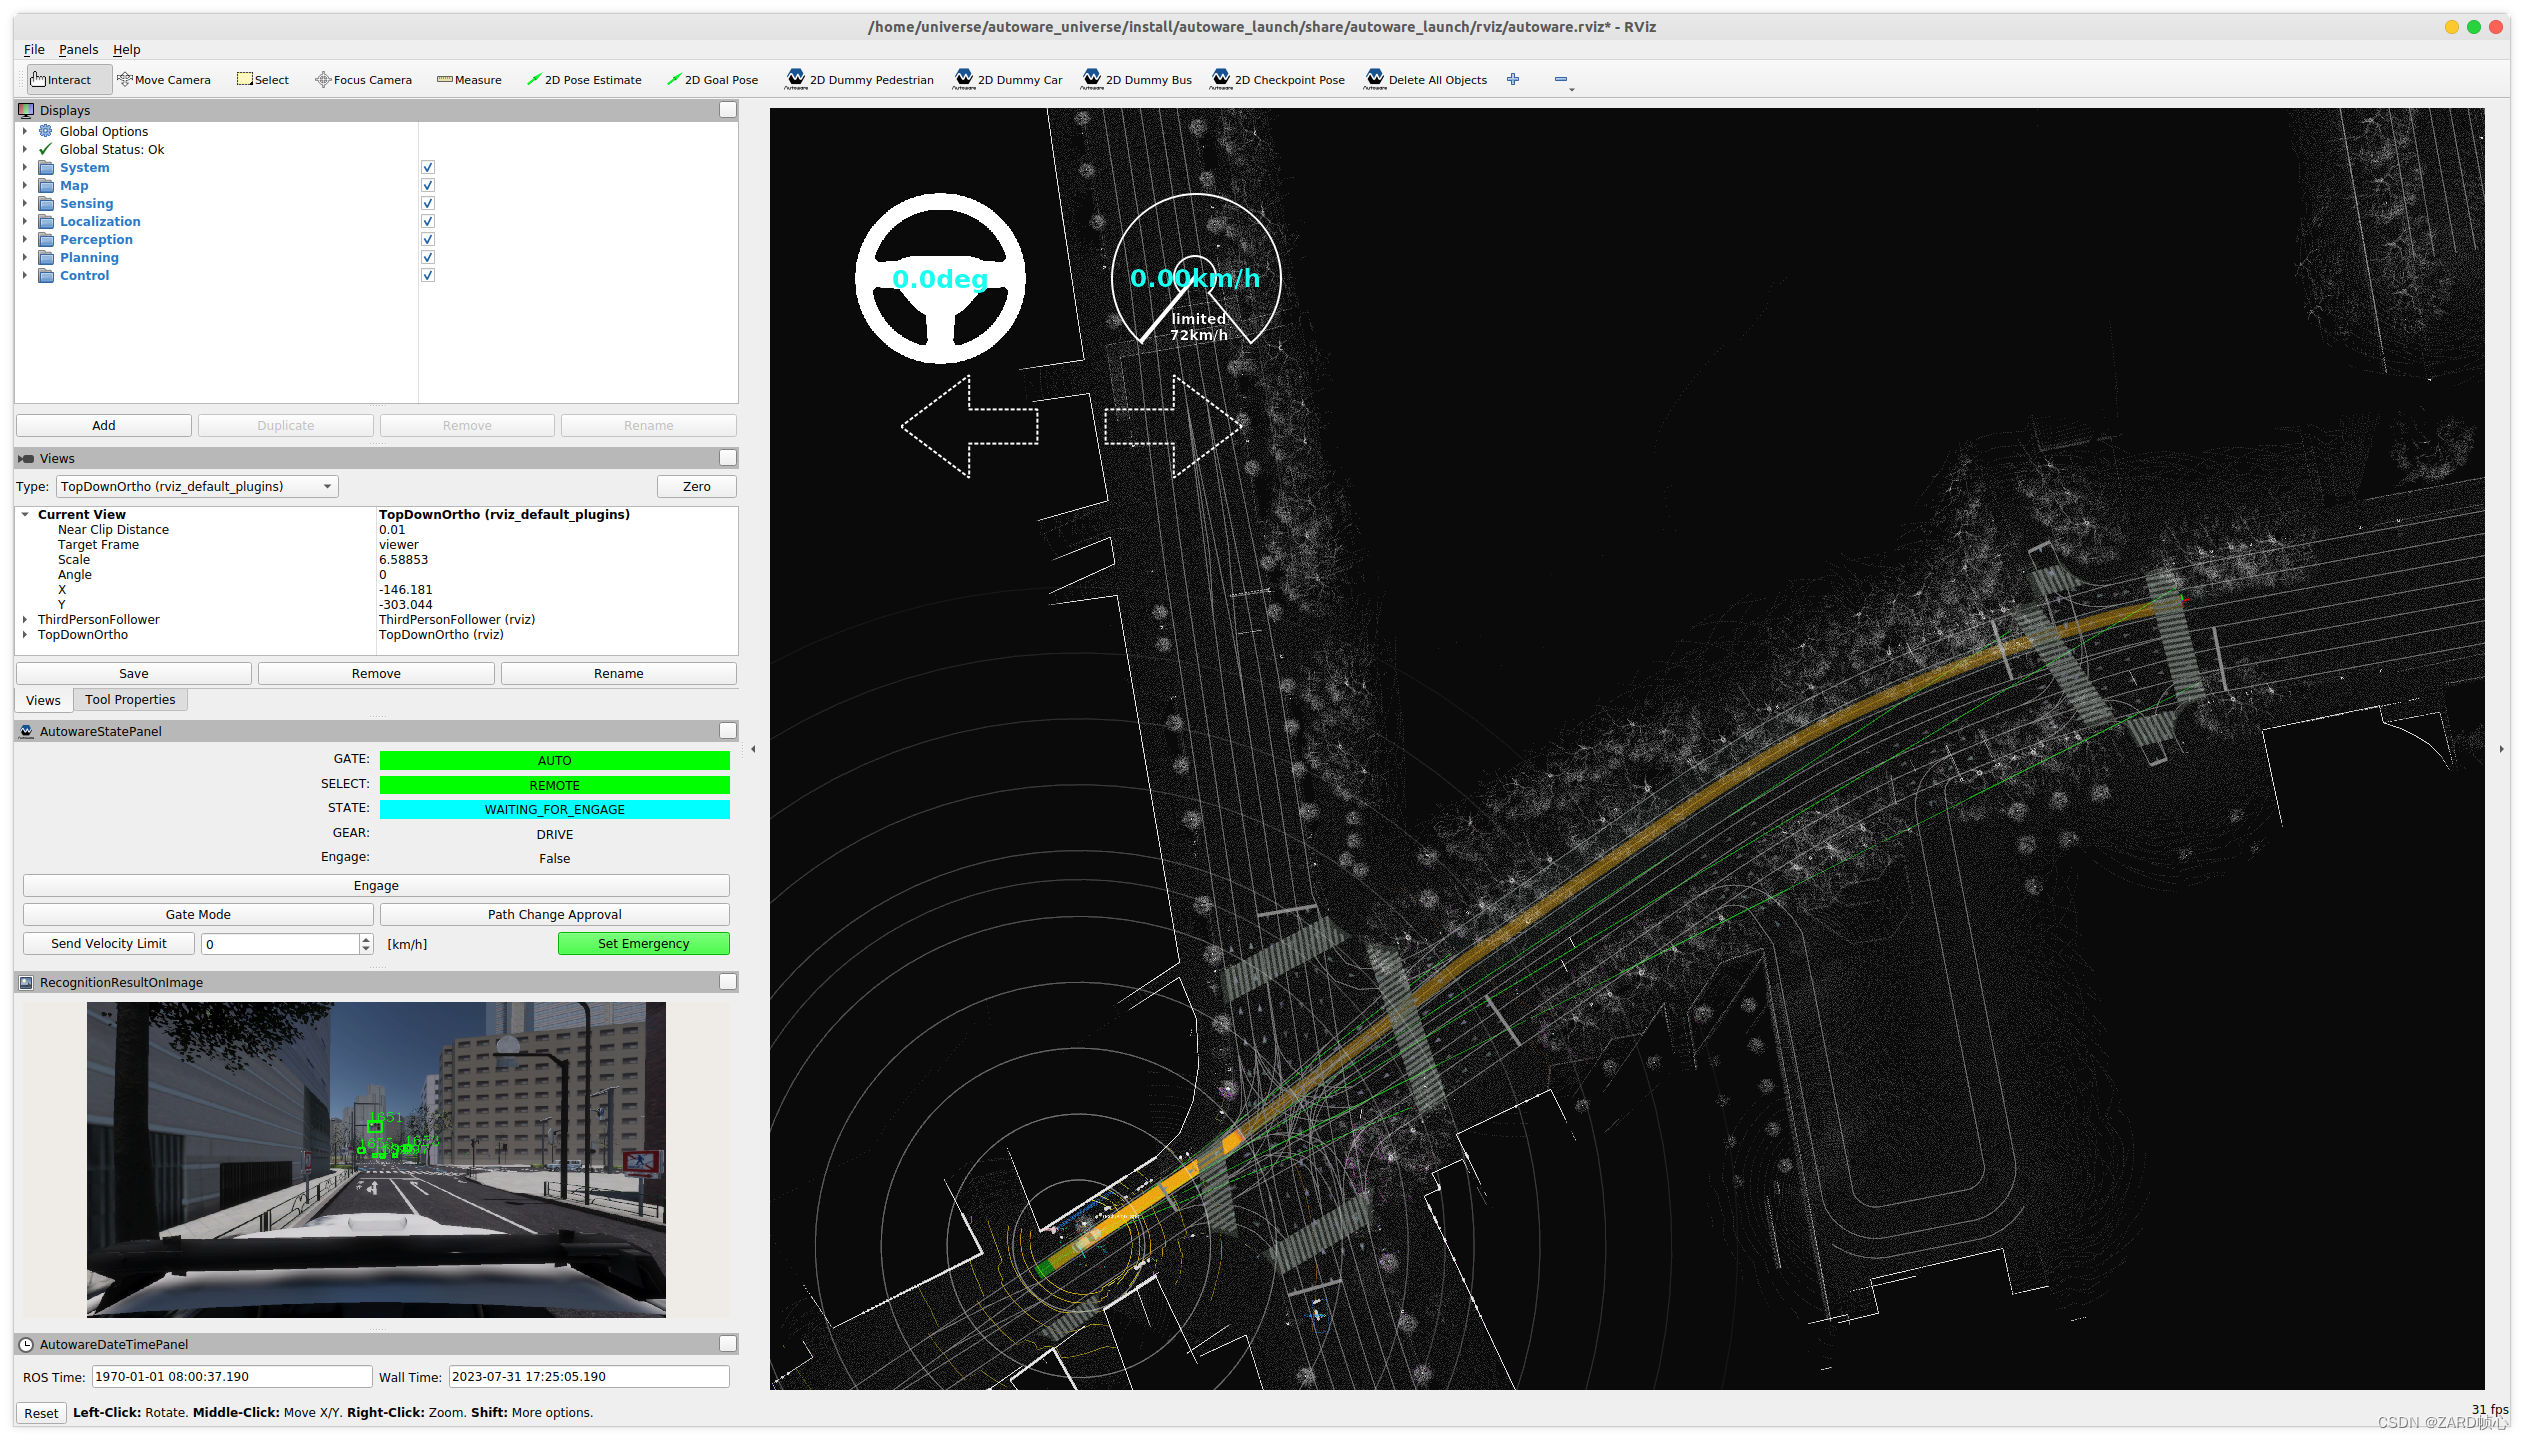
Task: Toggle visibility of Localization display
Action: coord(428,222)
